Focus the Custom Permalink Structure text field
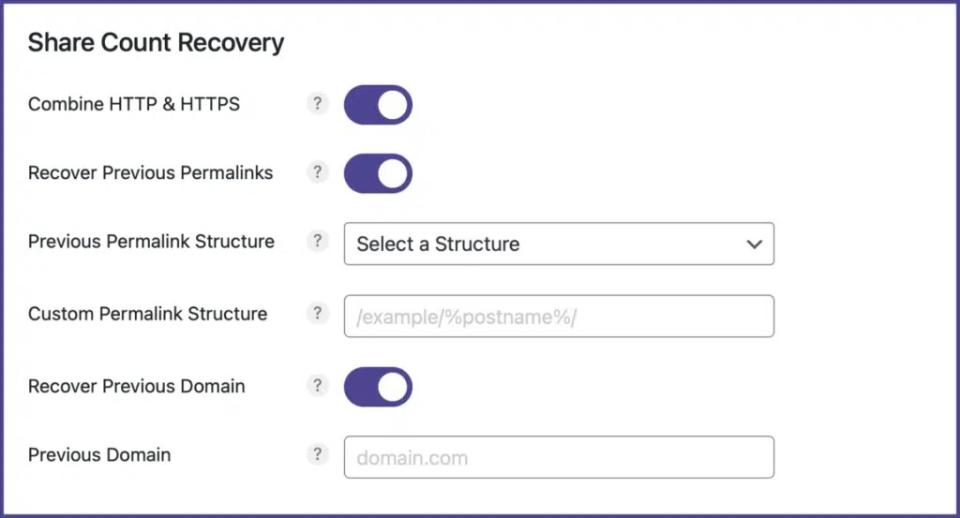Viewport: 960px width, 518px height. tap(558, 316)
